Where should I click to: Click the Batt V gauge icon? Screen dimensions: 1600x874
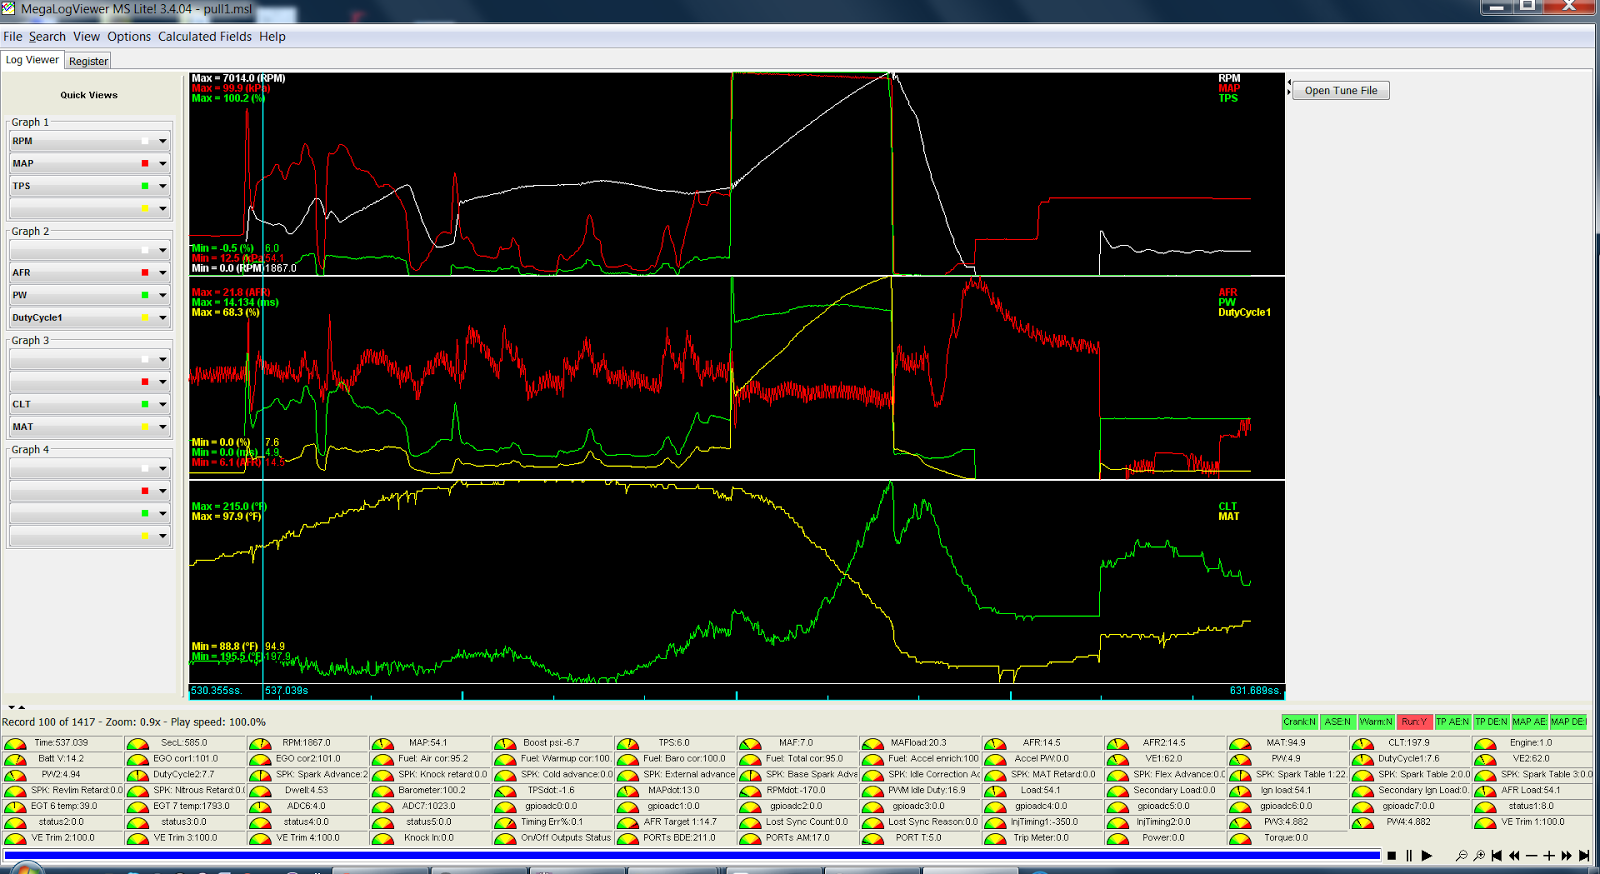[15, 759]
